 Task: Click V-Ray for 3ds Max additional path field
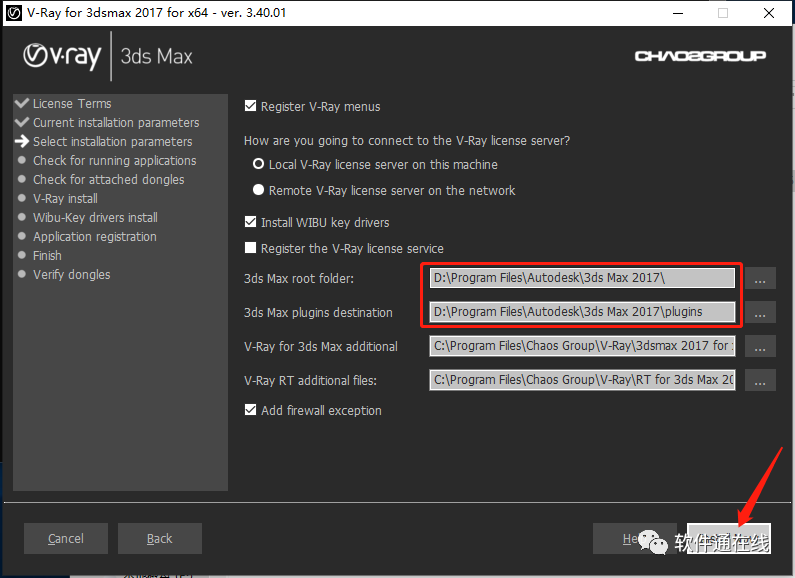[582, 346]
